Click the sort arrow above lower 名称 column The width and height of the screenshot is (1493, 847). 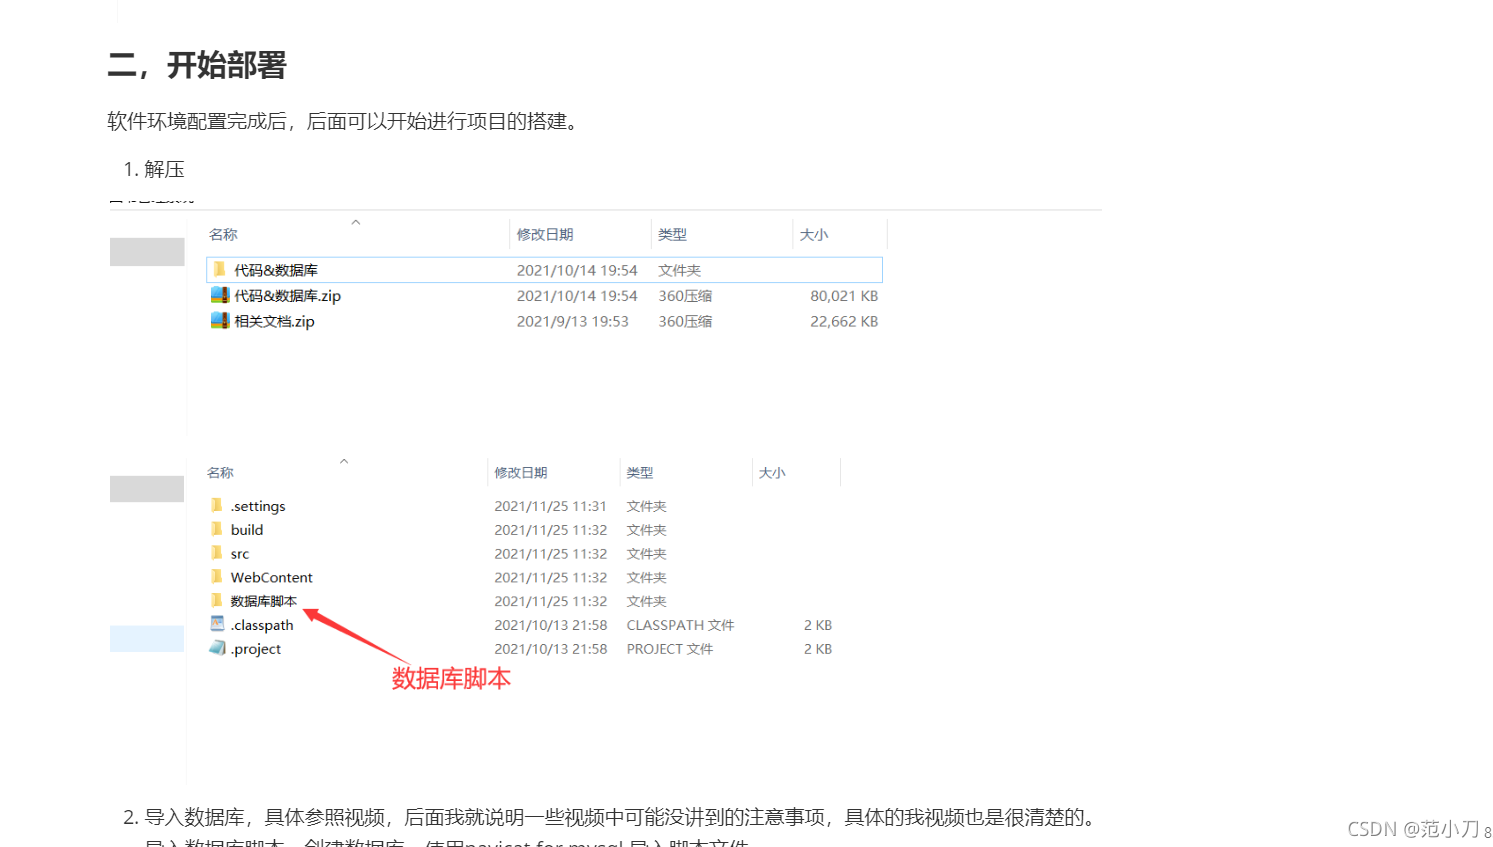344,461
